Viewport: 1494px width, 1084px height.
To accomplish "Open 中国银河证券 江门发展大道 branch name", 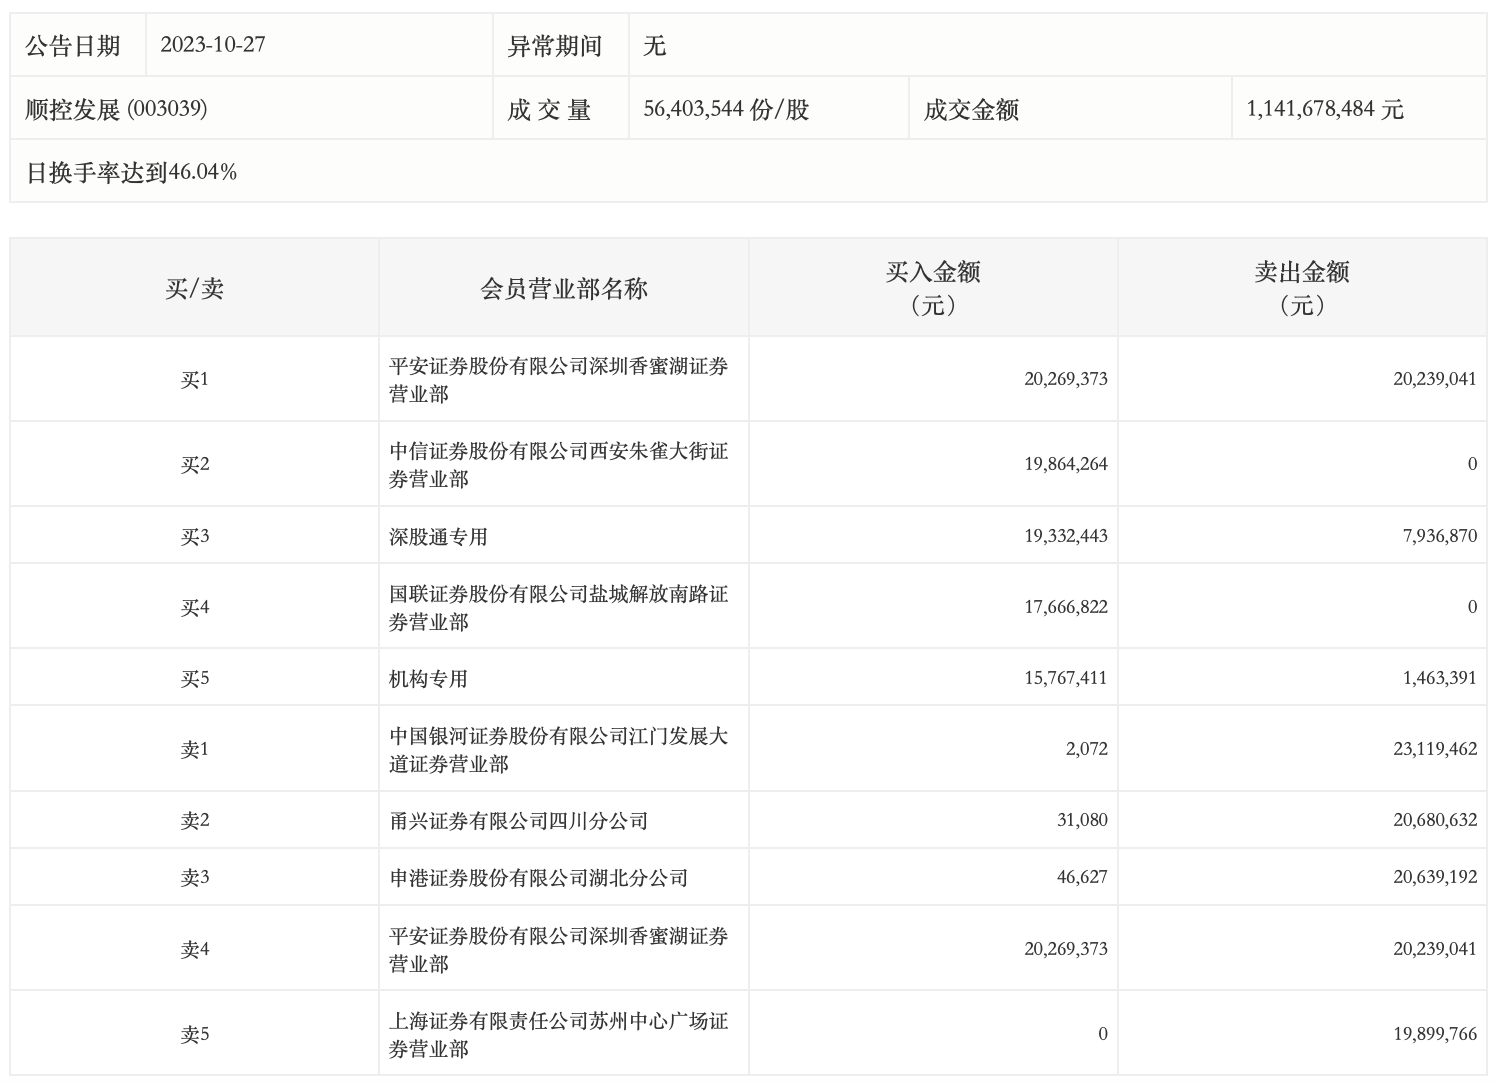I will pos(558,749).
